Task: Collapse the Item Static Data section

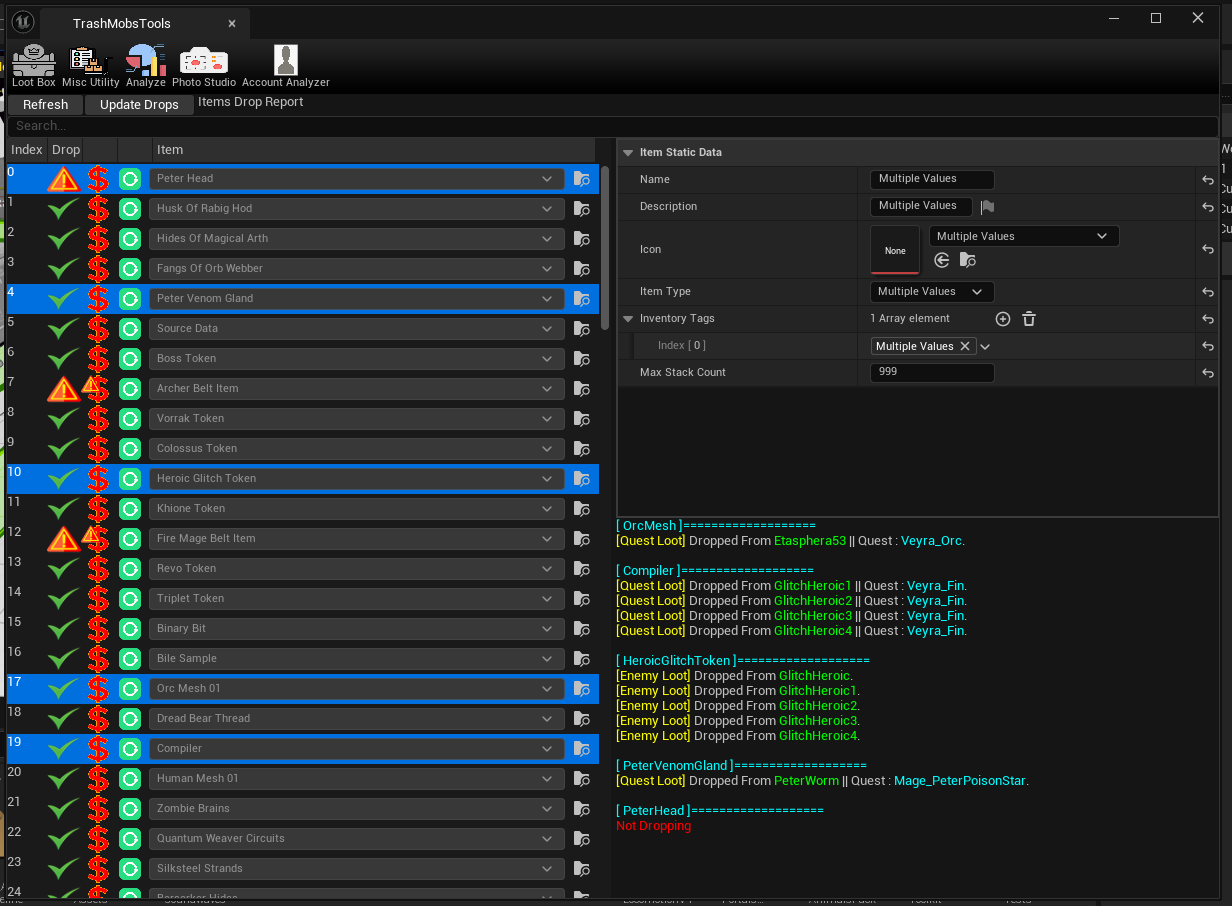Action: pos(628,153)
